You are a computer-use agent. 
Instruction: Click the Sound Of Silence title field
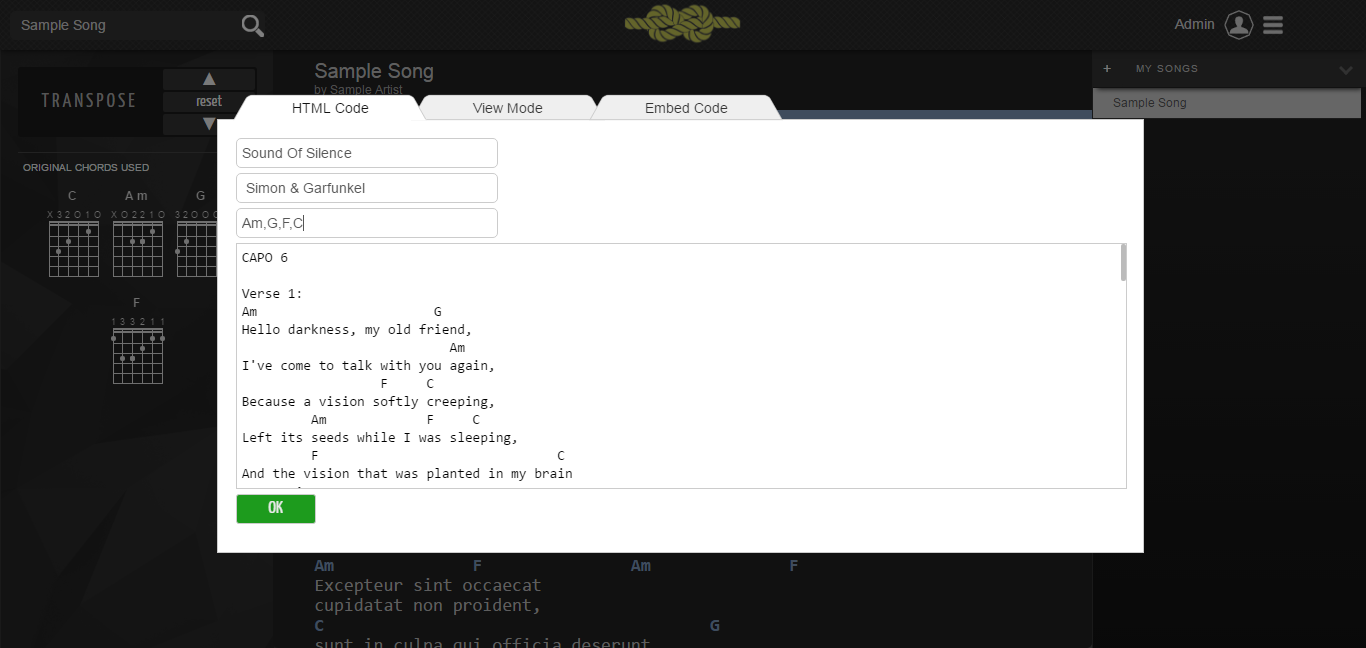[366, 153]
